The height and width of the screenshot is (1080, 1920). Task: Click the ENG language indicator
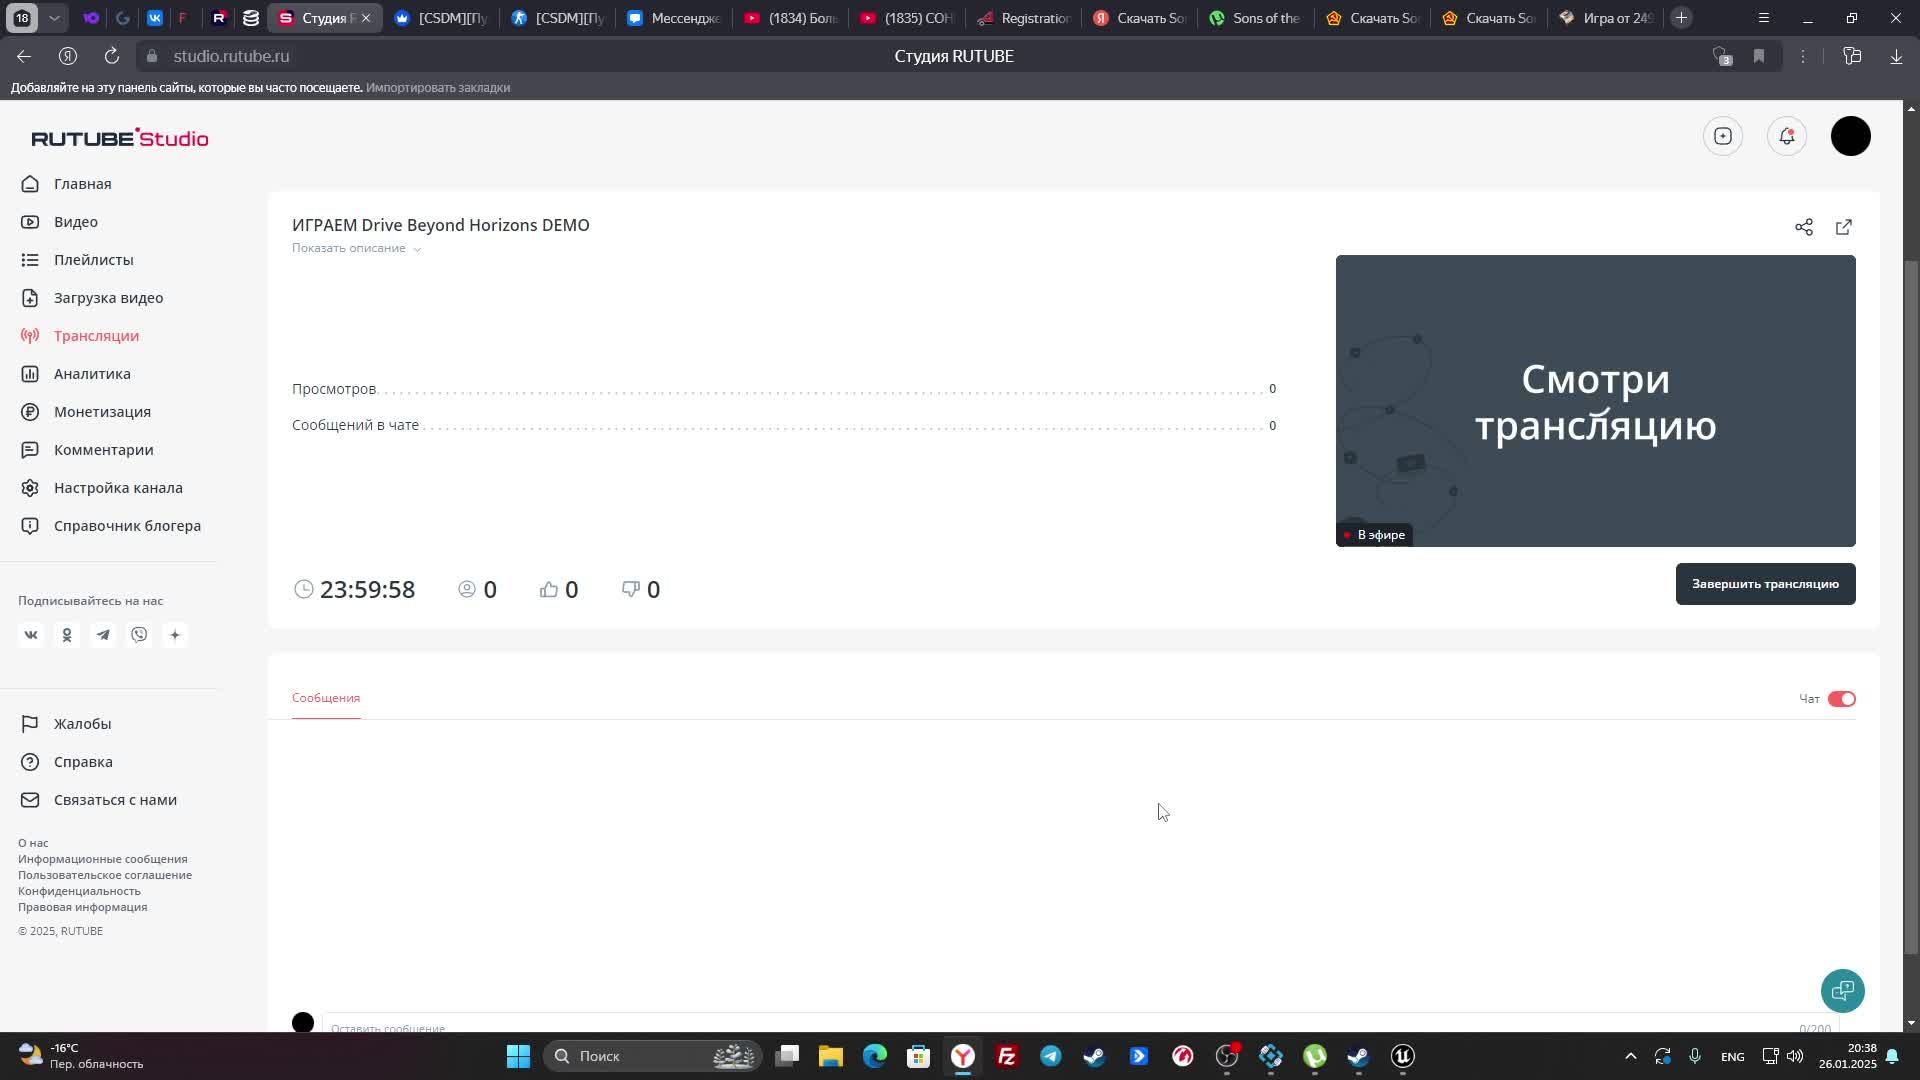[1732, 1057]
